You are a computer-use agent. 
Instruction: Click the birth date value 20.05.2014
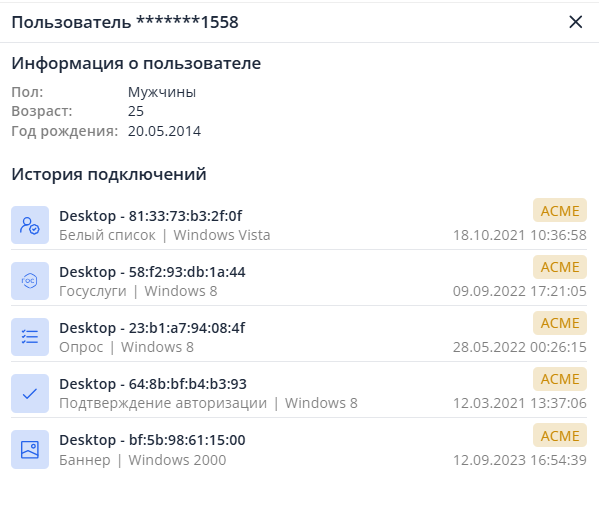164,131
